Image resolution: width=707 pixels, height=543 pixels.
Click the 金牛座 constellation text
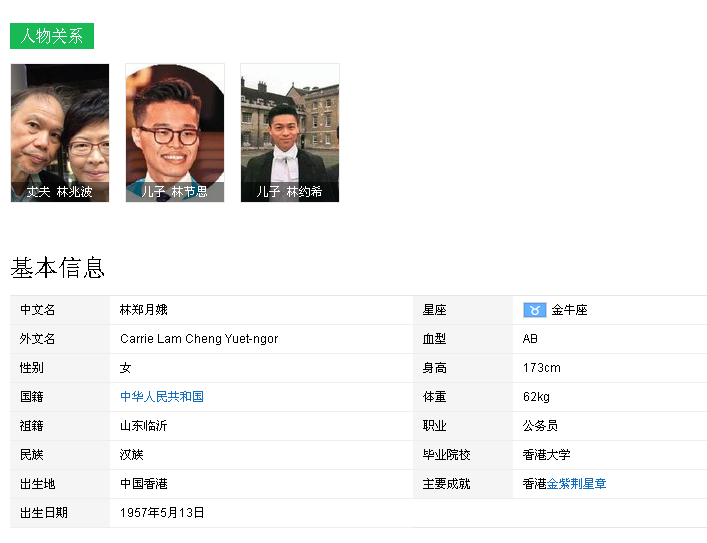[569, 310]
